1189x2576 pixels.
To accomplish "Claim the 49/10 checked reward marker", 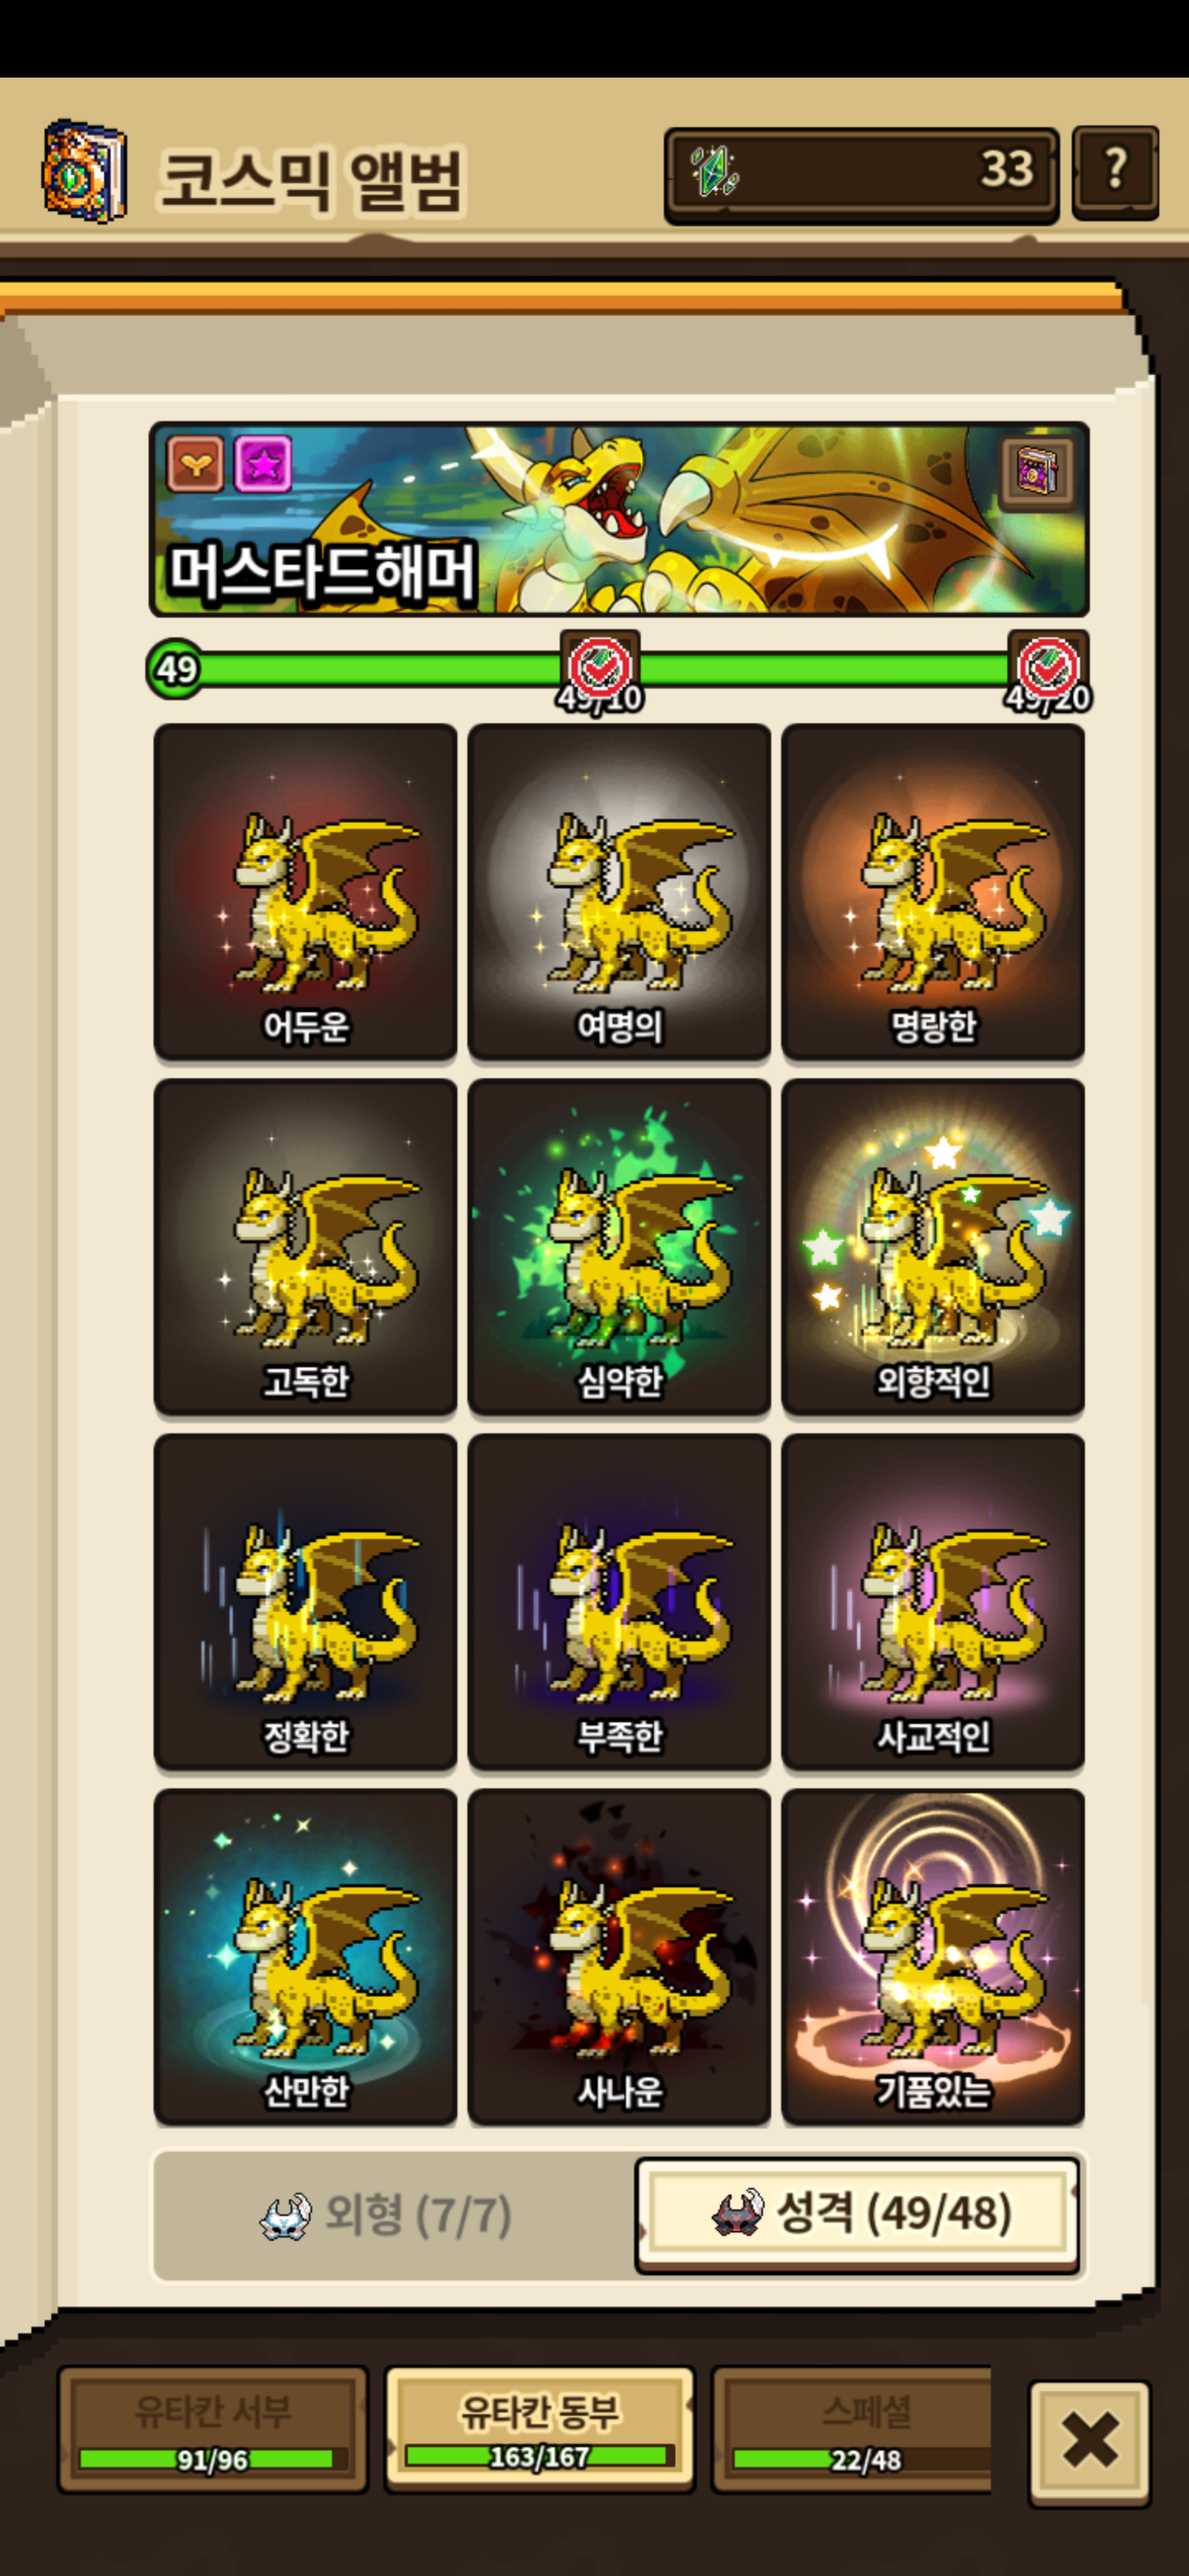I will tap(599, 669).
